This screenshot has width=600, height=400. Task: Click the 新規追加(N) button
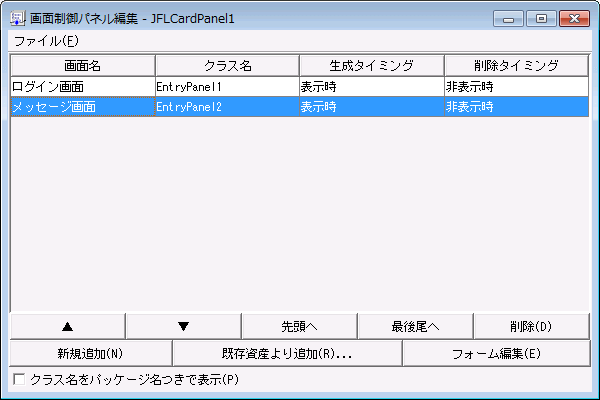(x=91, y=353)
